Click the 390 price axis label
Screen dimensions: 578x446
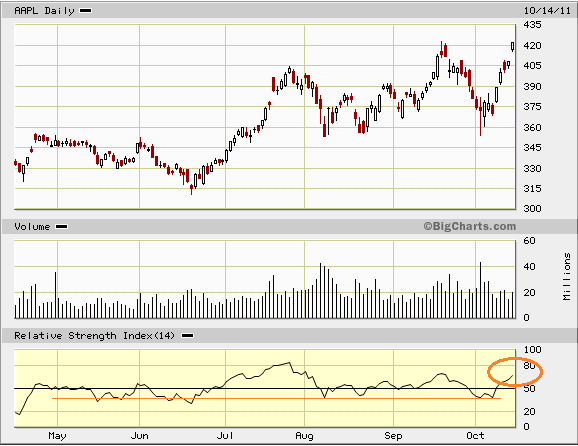[532, 87]
